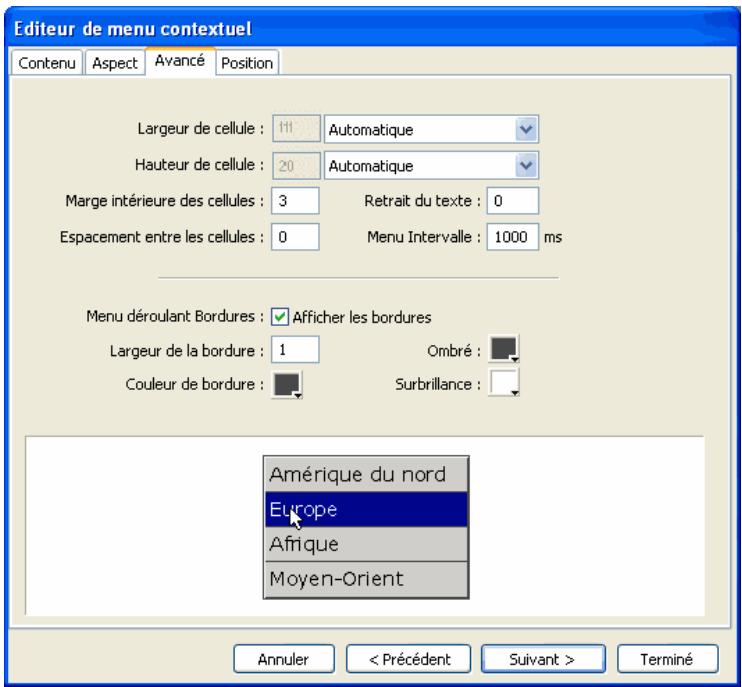Open the Surbrillance color swatch
The width and height of the screenshot is (742, 687).
coord(504,382)
